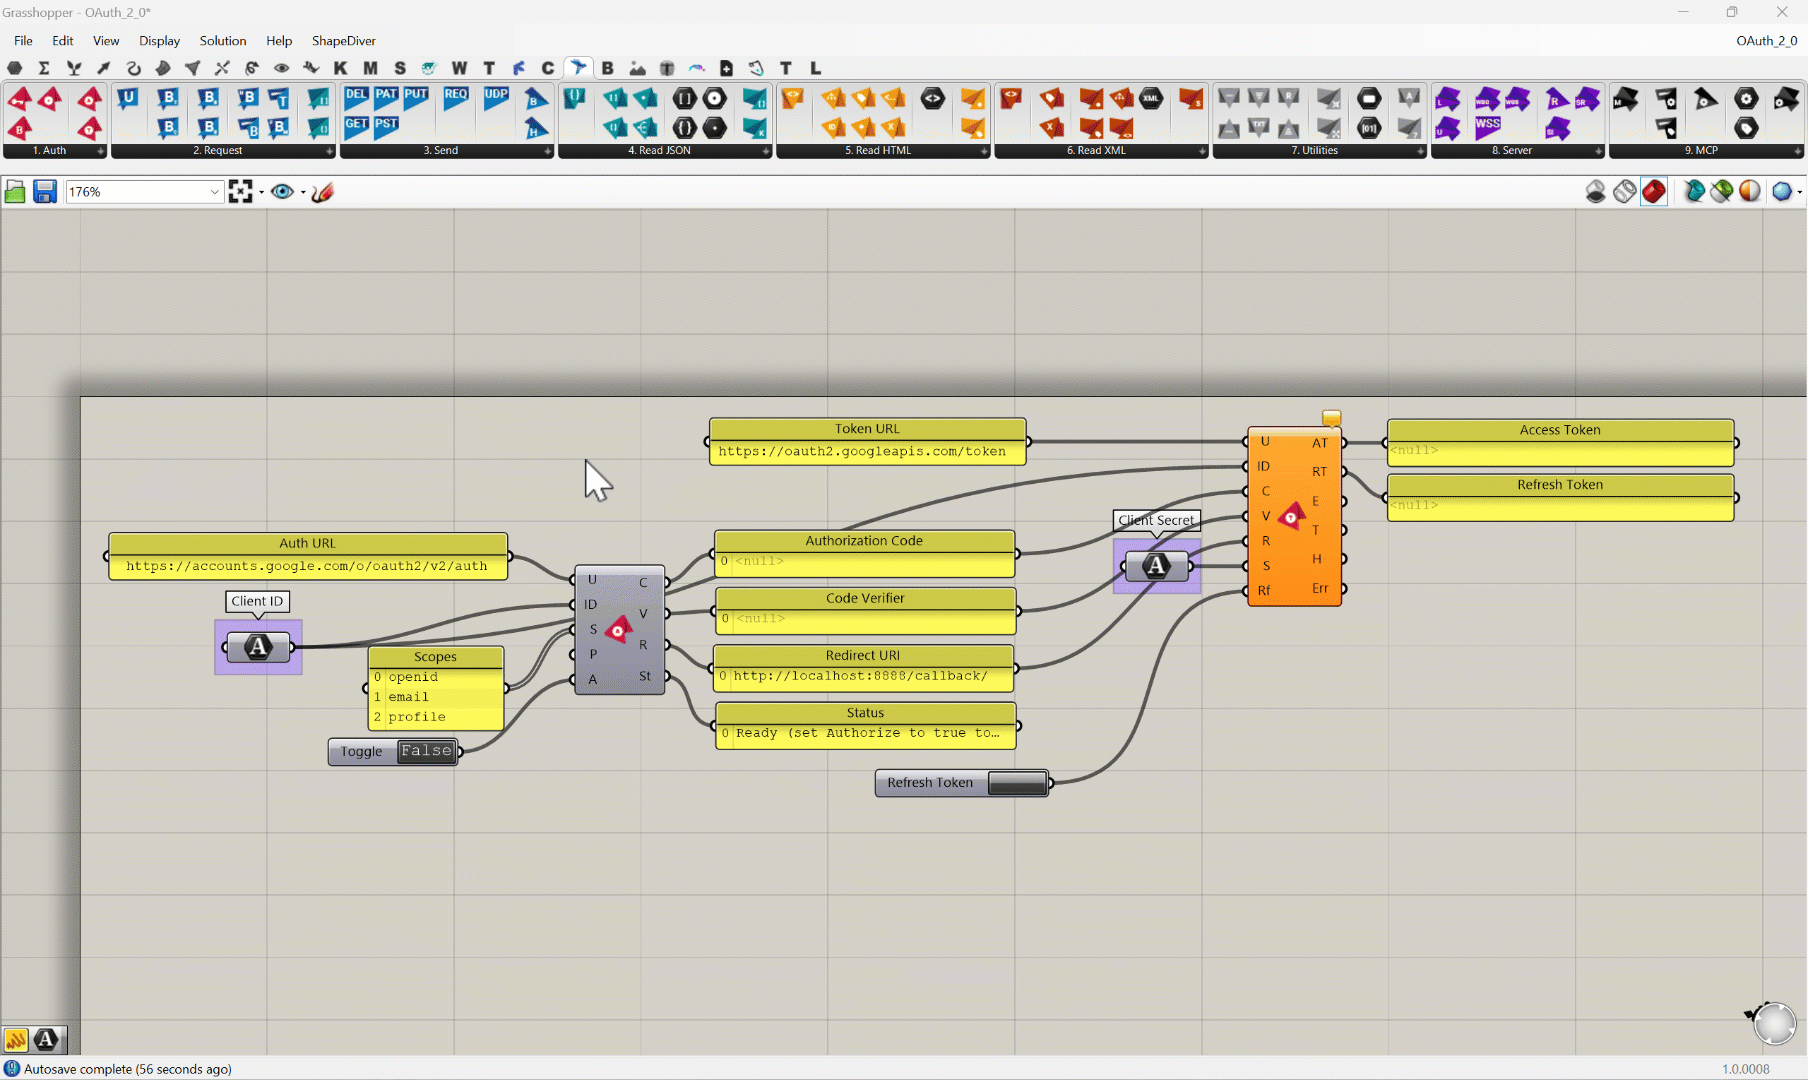Open the zoom level 176% dropdown
Viewport: 1808px width, 1080px height.
coord(214,192)
